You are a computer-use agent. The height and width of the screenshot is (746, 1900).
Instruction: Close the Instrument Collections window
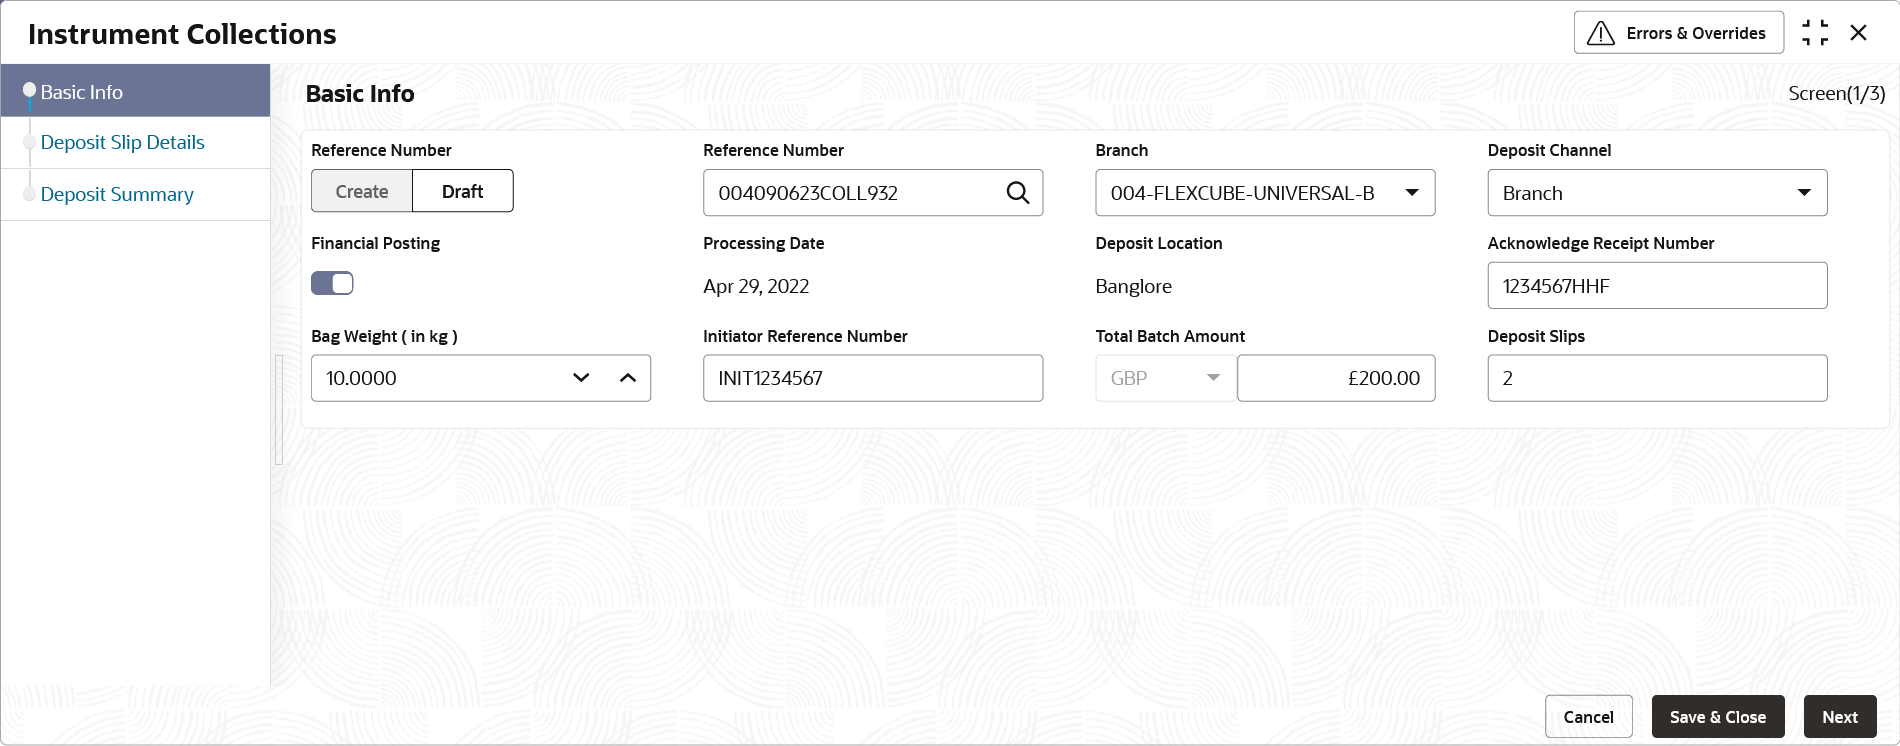tap(1859, 33)
